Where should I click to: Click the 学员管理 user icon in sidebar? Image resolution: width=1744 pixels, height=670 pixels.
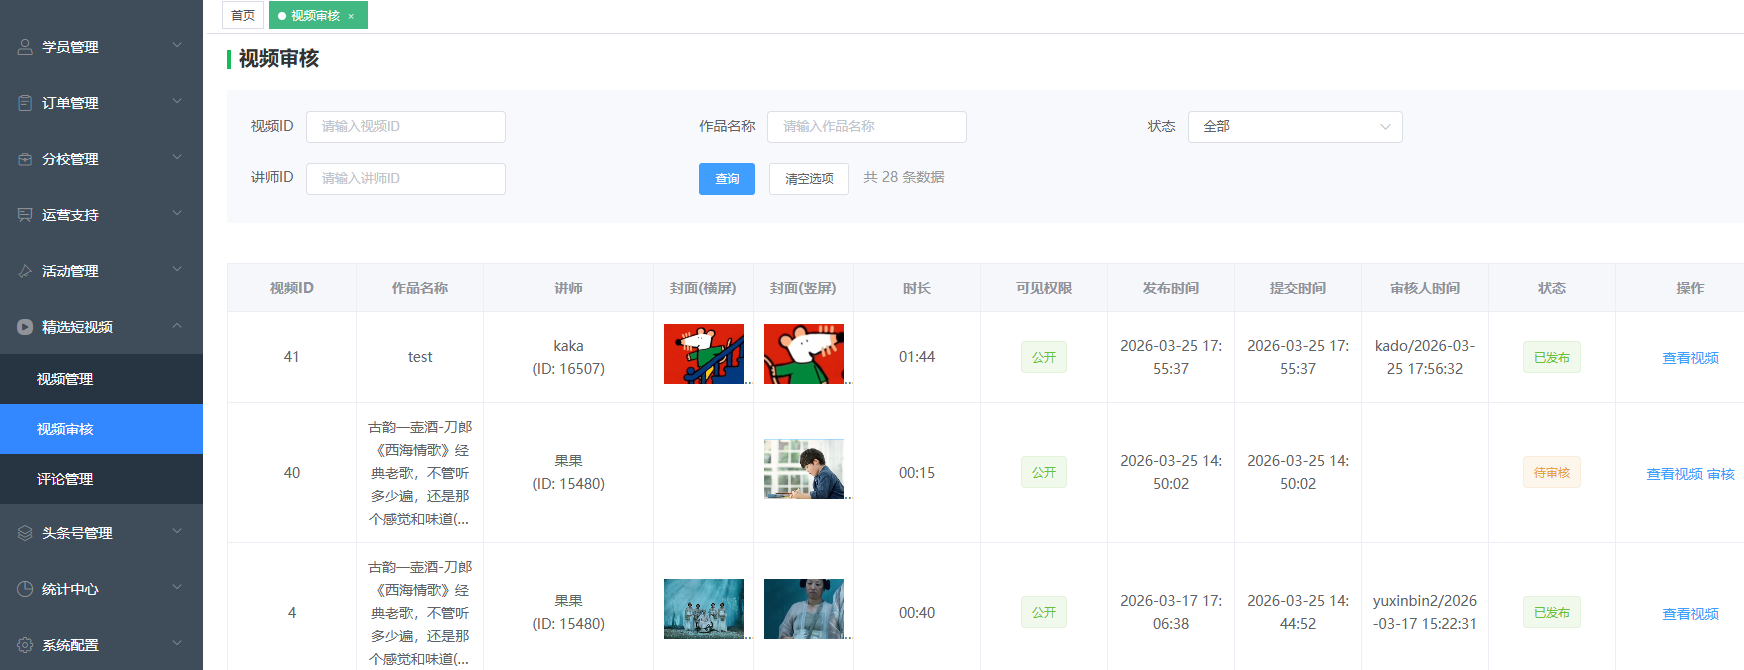pos(25,47)
